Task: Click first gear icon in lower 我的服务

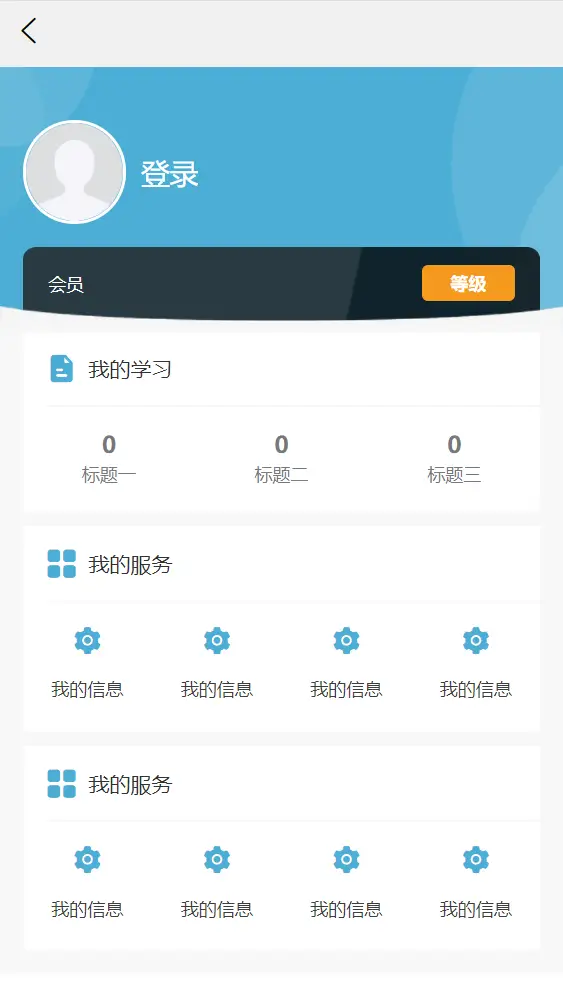Action: point(87,860)
